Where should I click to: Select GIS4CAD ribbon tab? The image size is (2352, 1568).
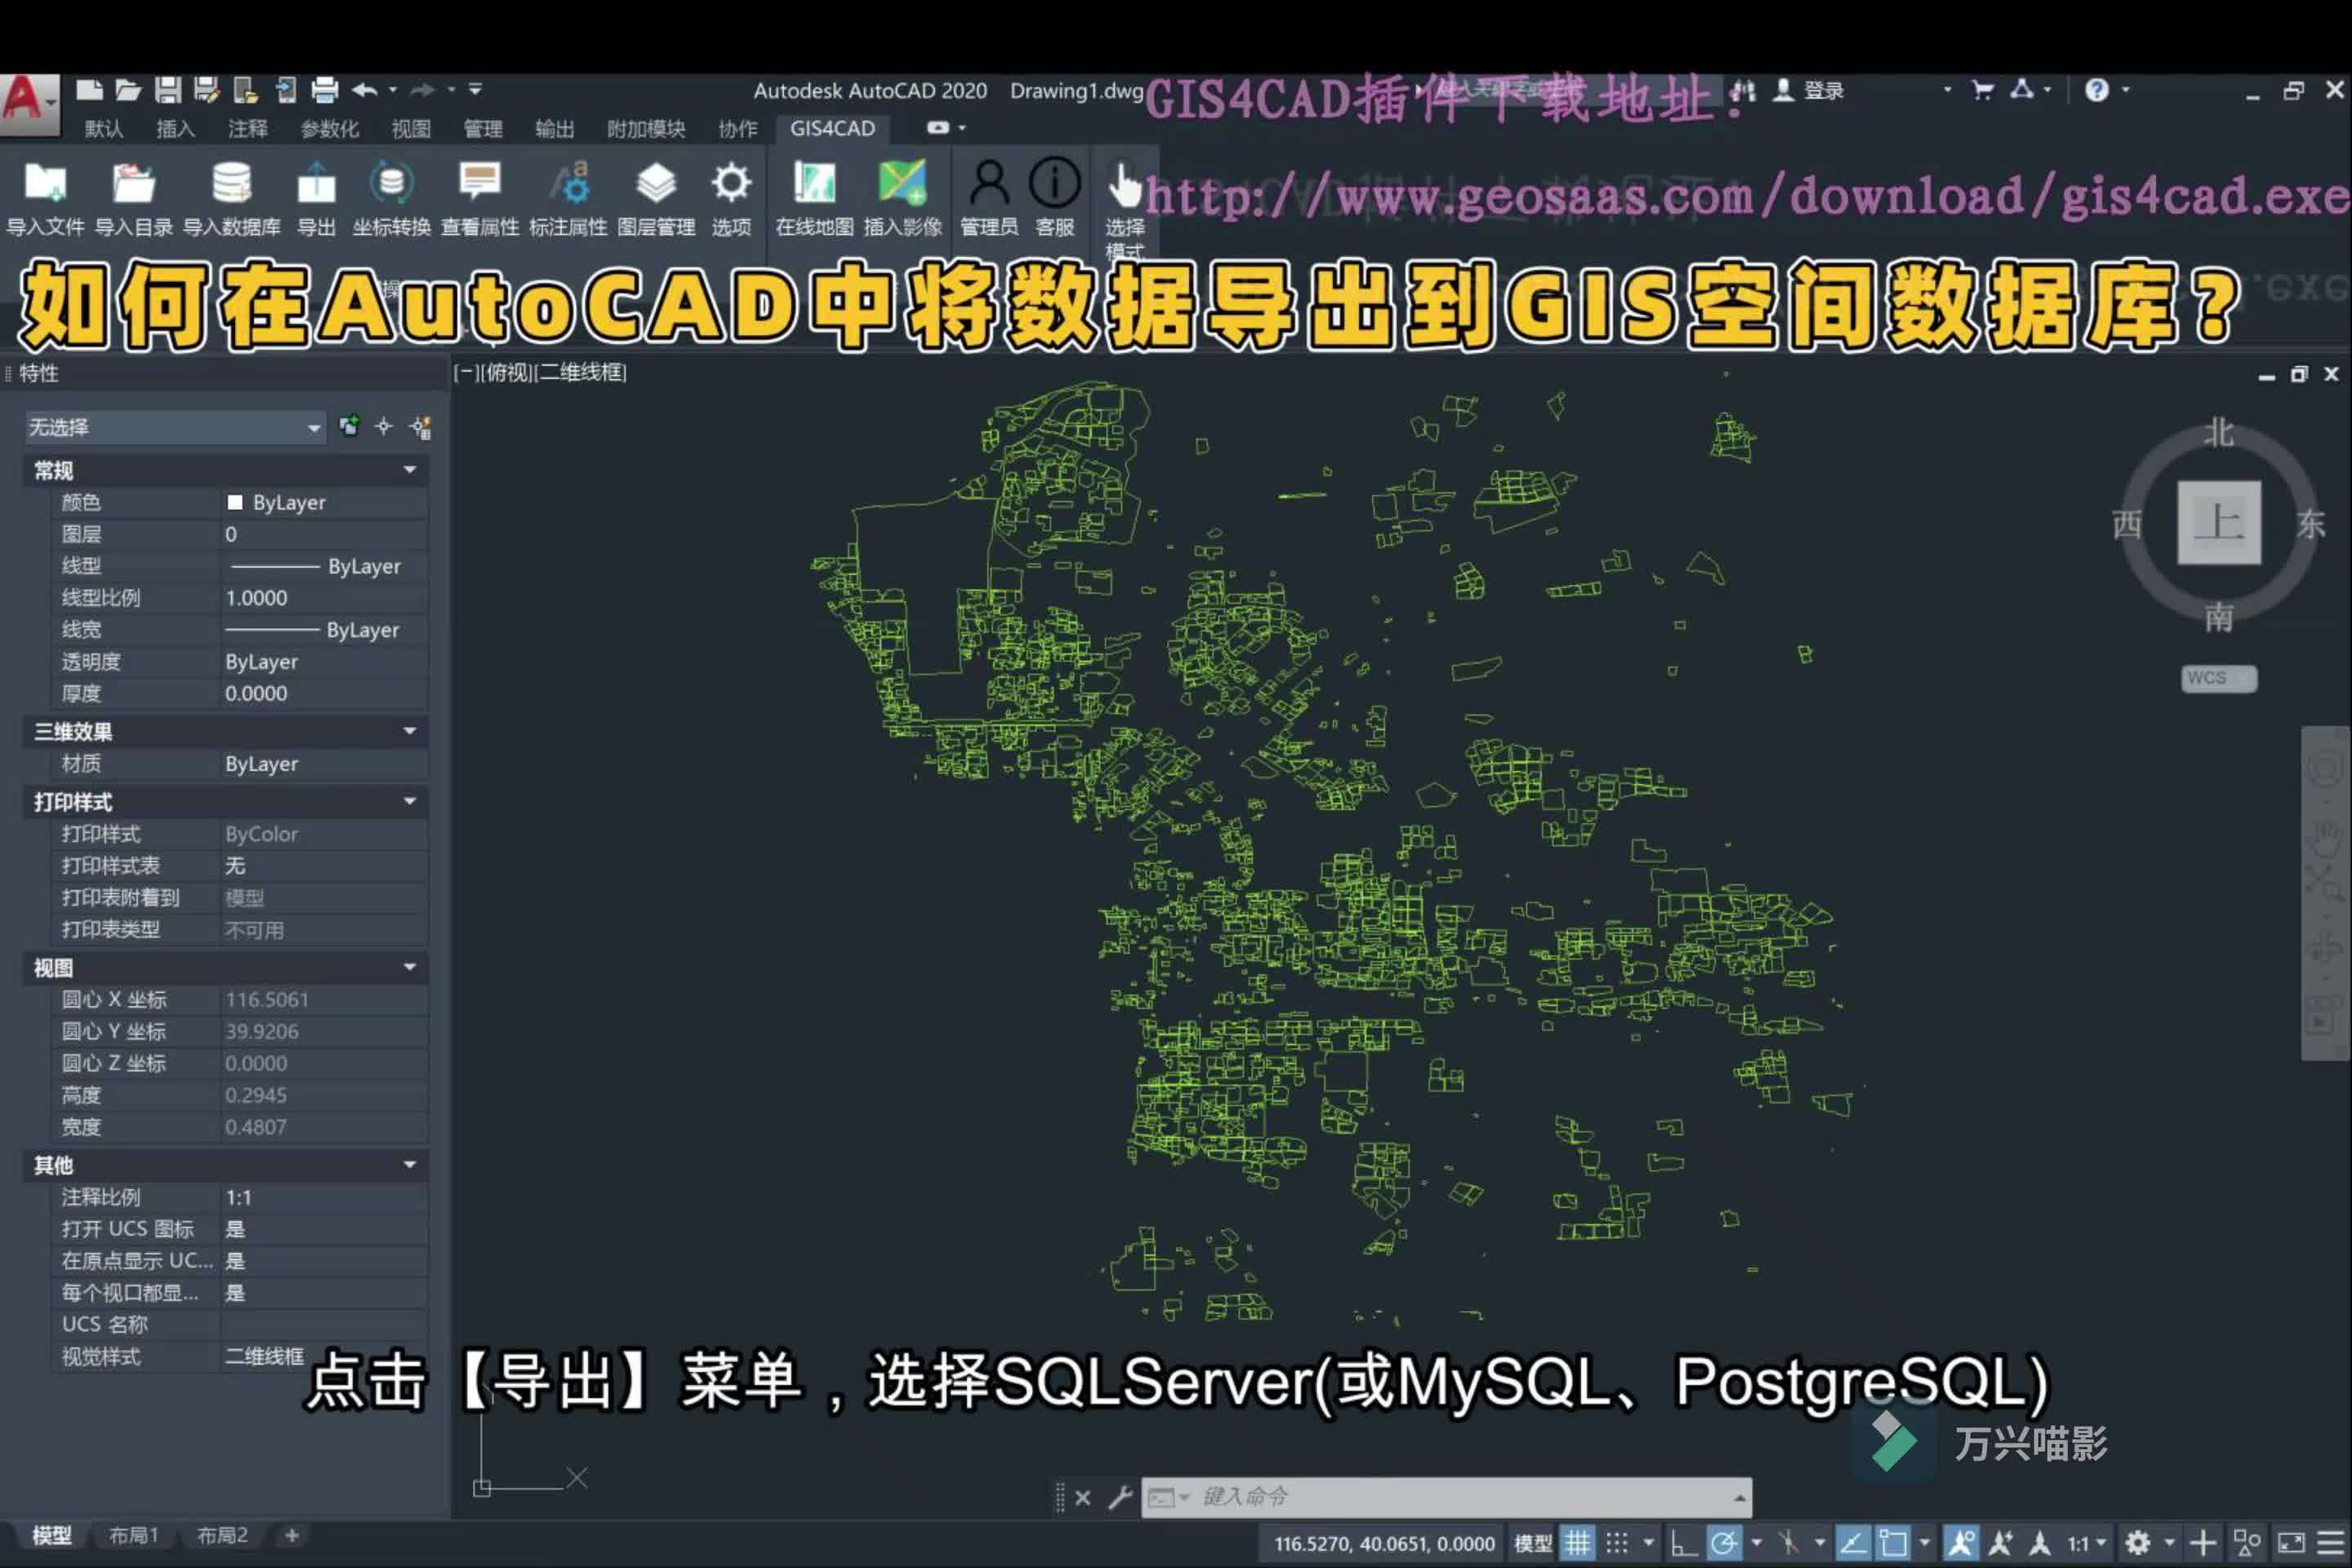(x=832, y=128)
